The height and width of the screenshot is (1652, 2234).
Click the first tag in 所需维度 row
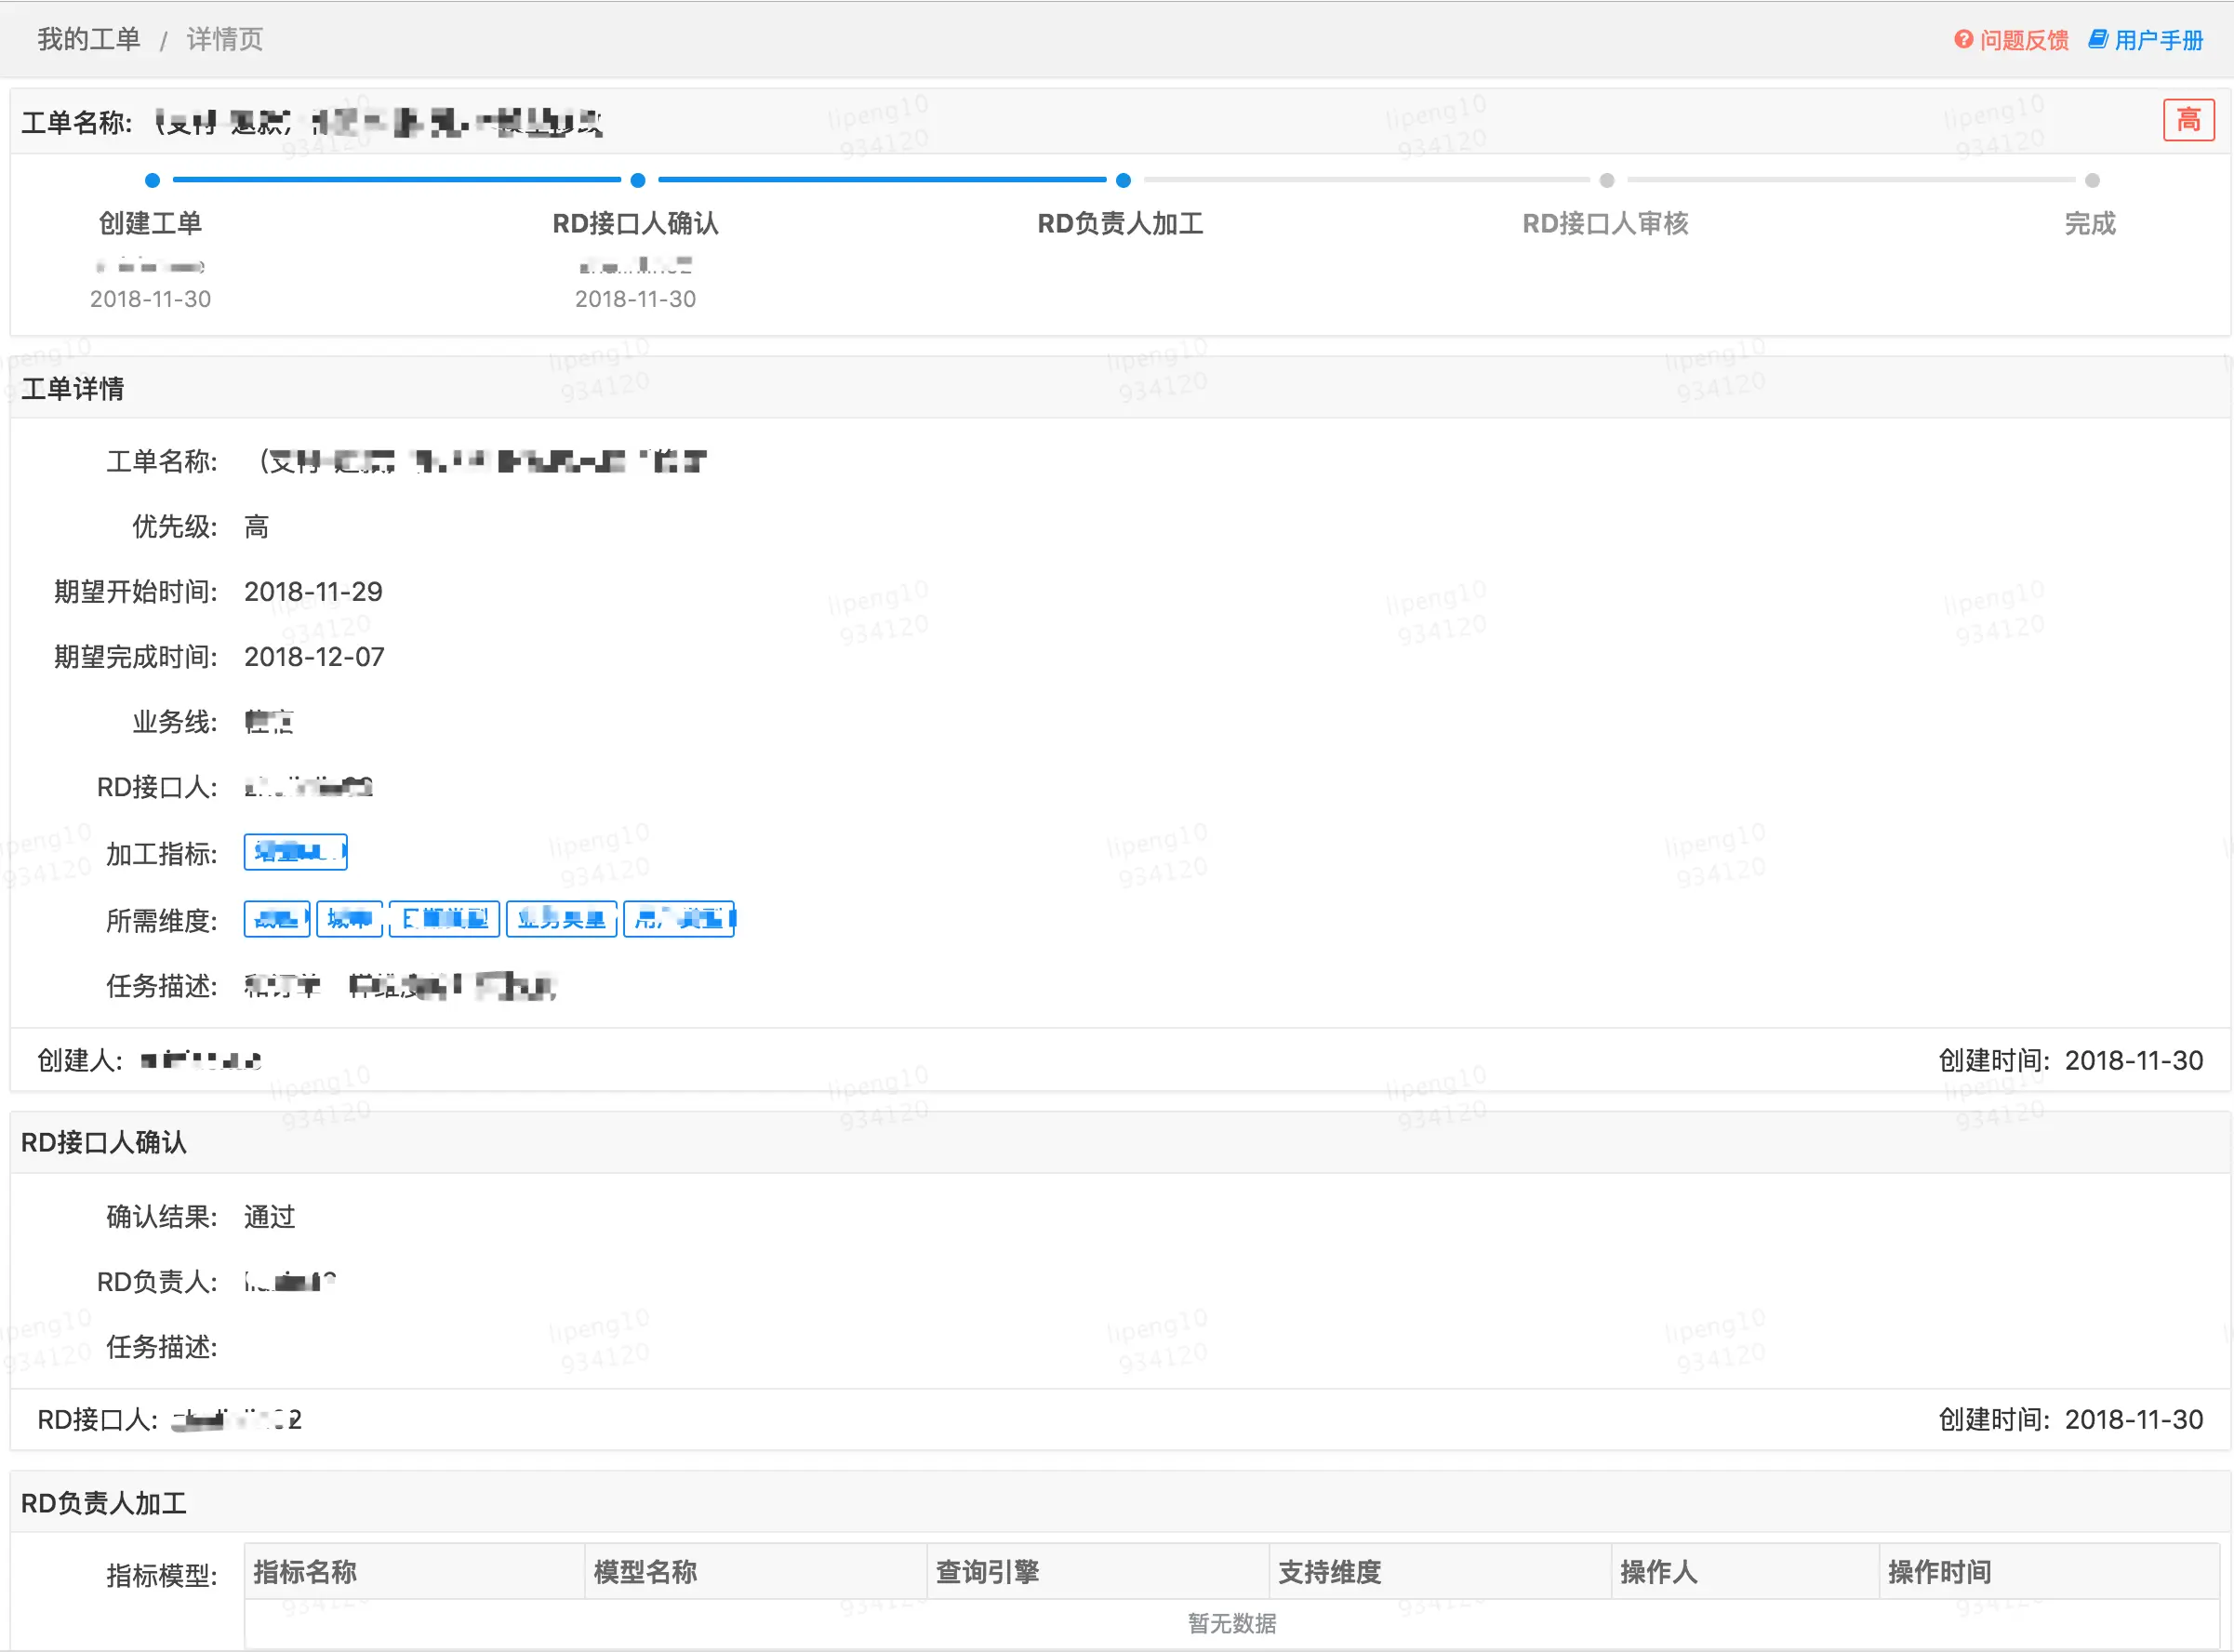pos(277,919)
